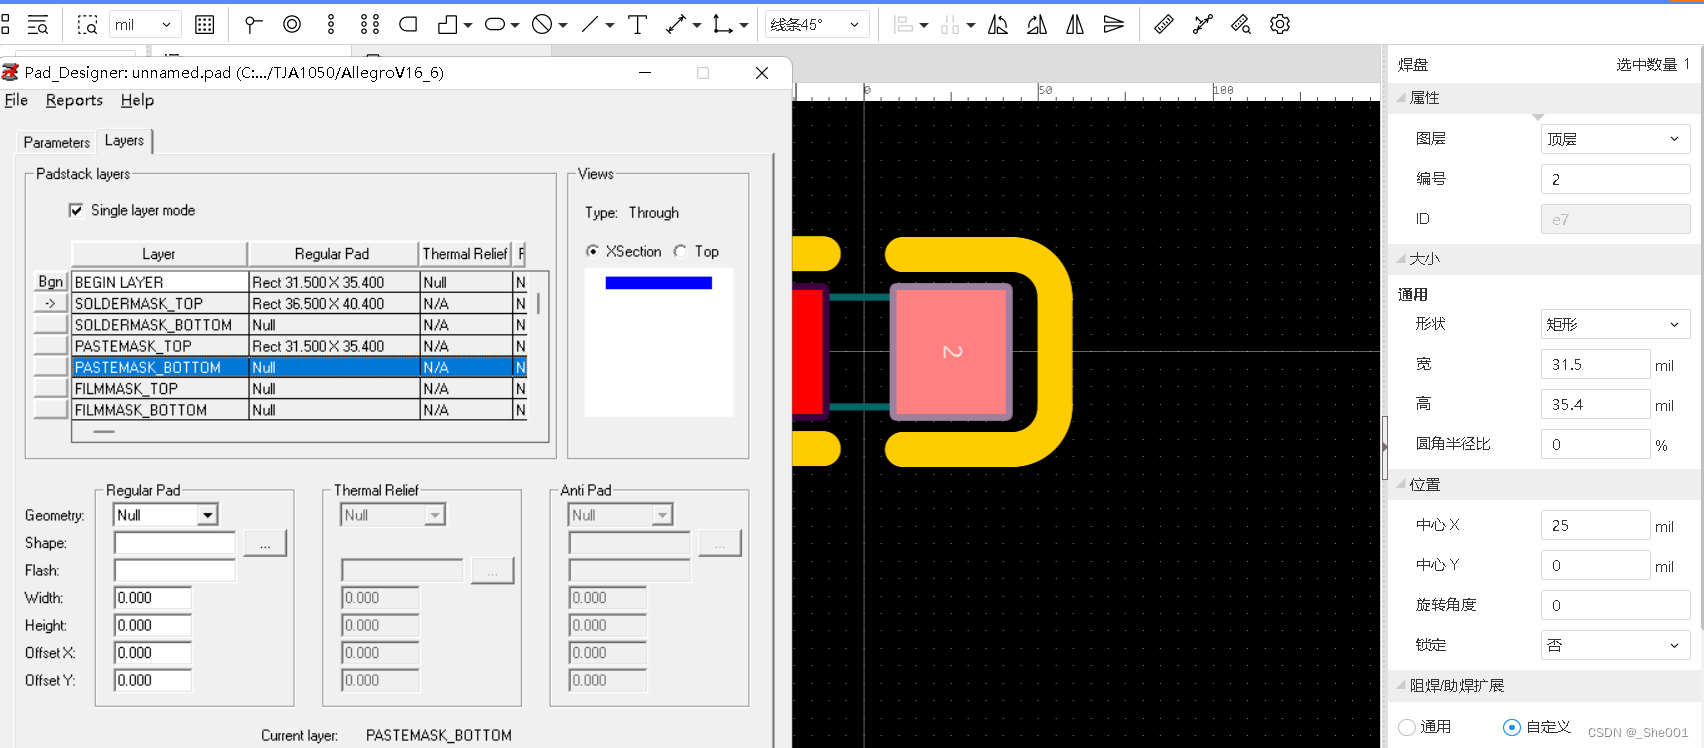This screenshot has height=748, width=1704.
Task: Select the single pad placement tool
Action: click(x=254, y=25)
